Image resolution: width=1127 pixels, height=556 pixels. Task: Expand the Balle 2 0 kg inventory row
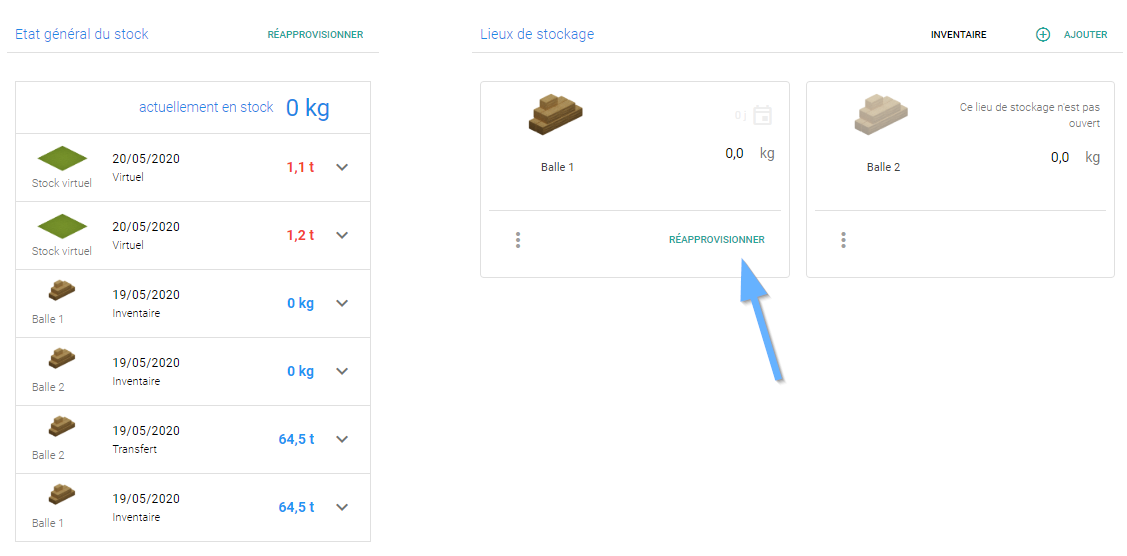pos(342,371)
